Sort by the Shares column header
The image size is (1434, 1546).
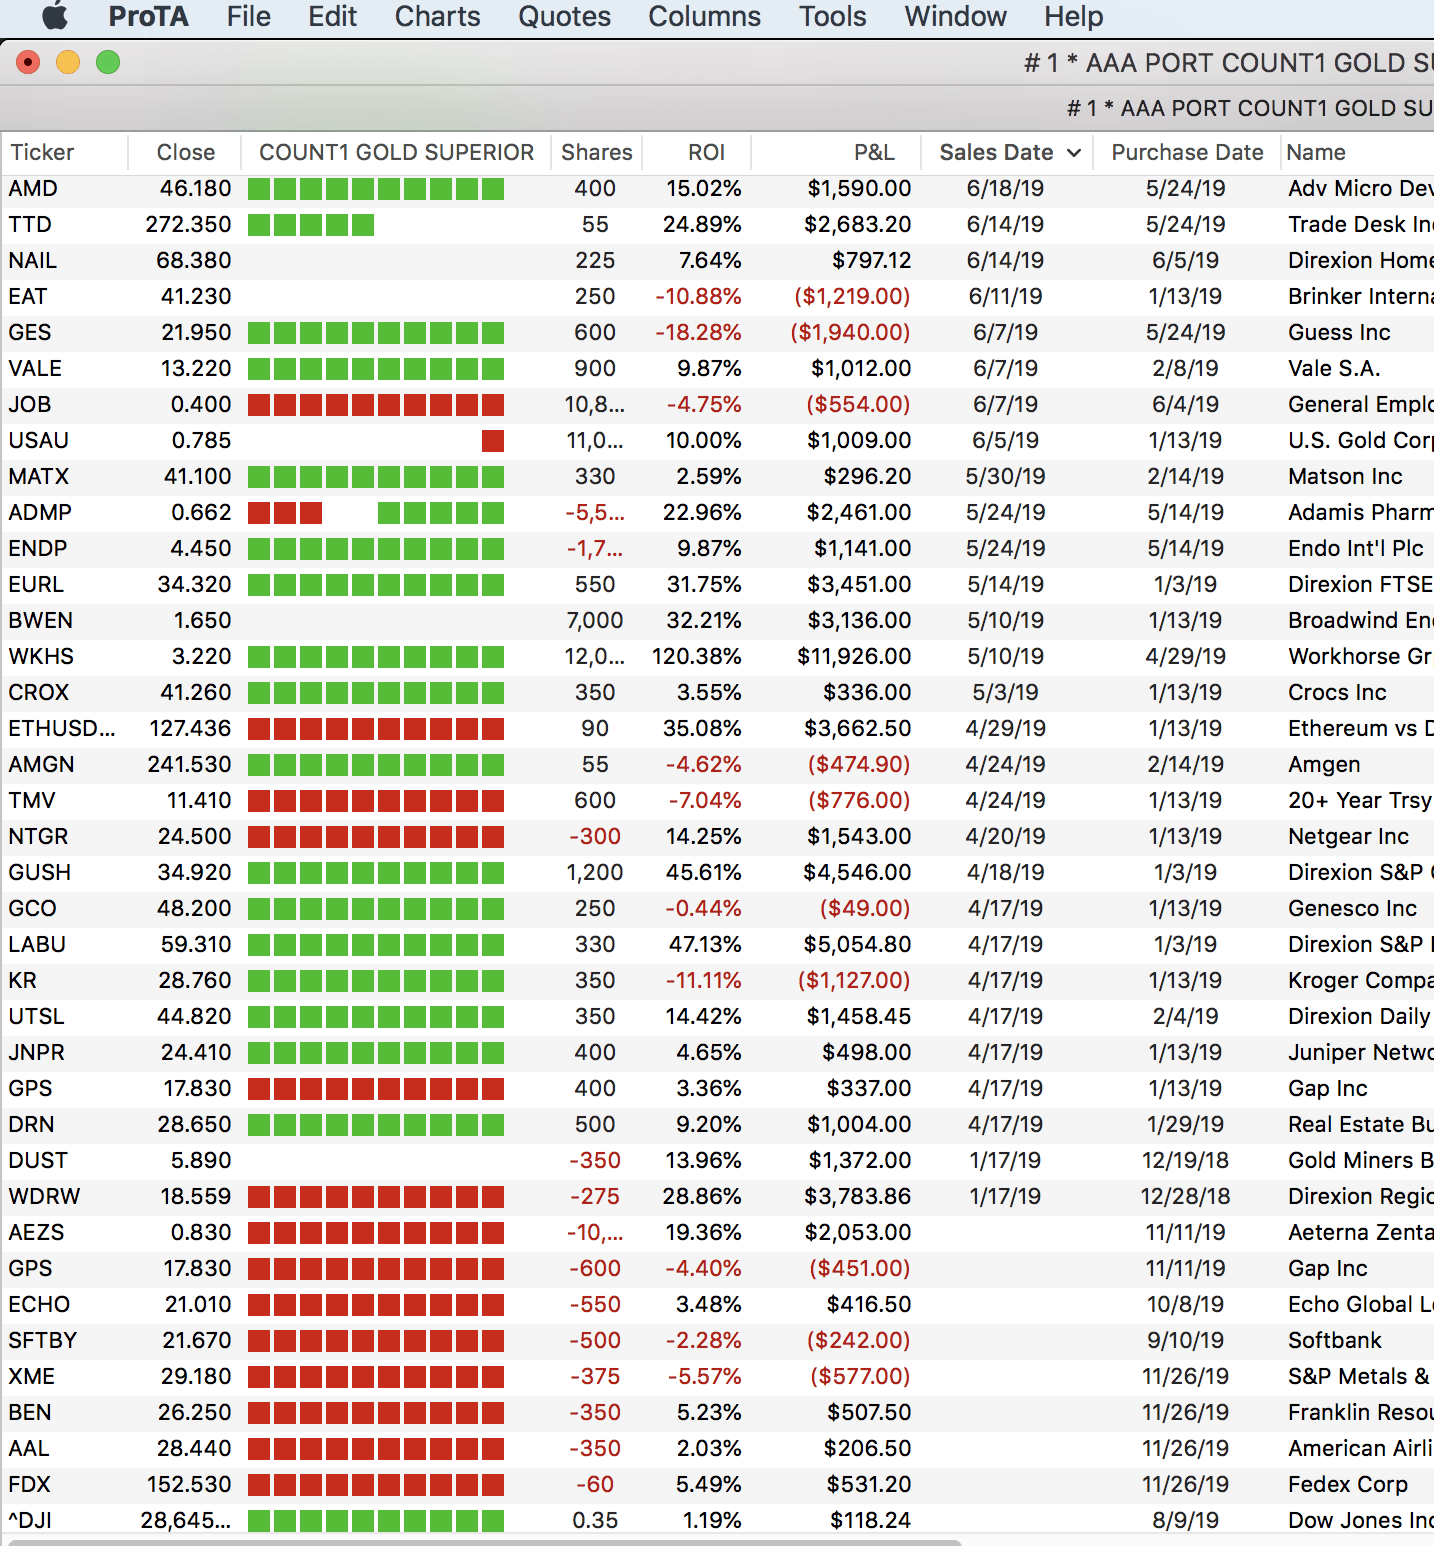coord(597,152)
